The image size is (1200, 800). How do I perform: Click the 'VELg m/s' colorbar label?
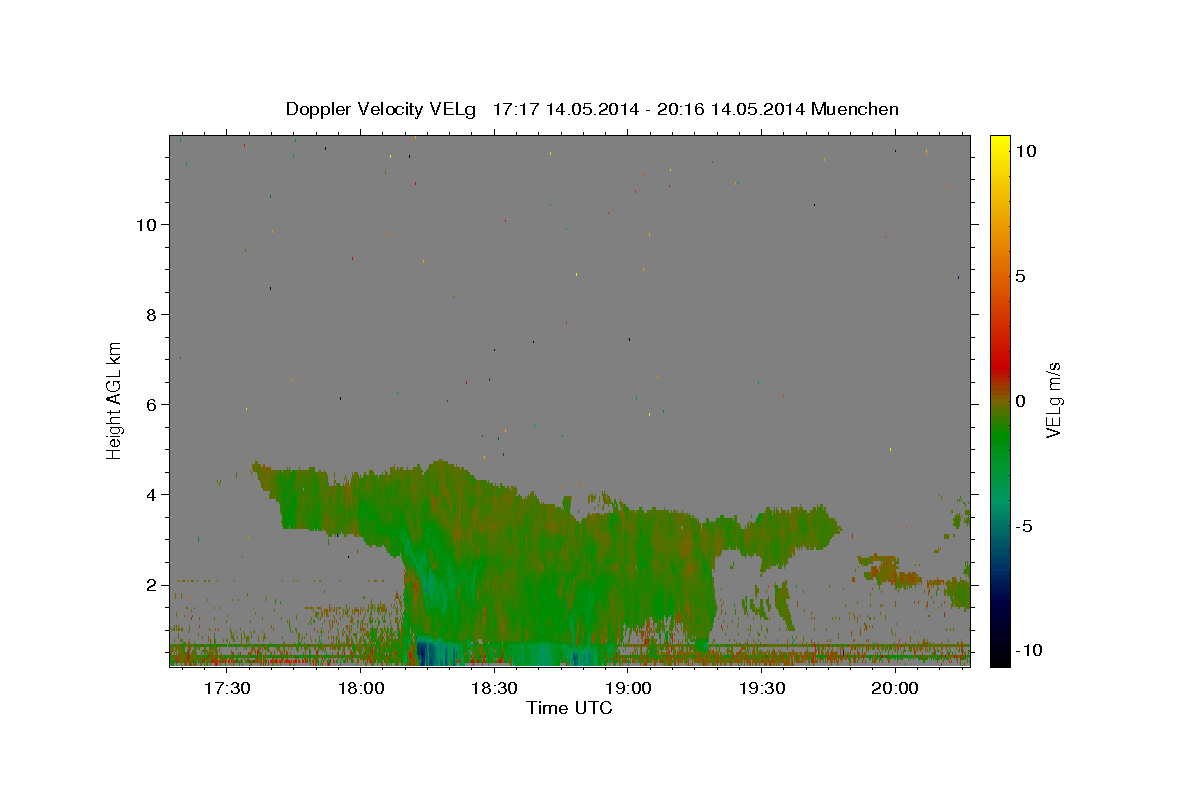pos(1053,400)
